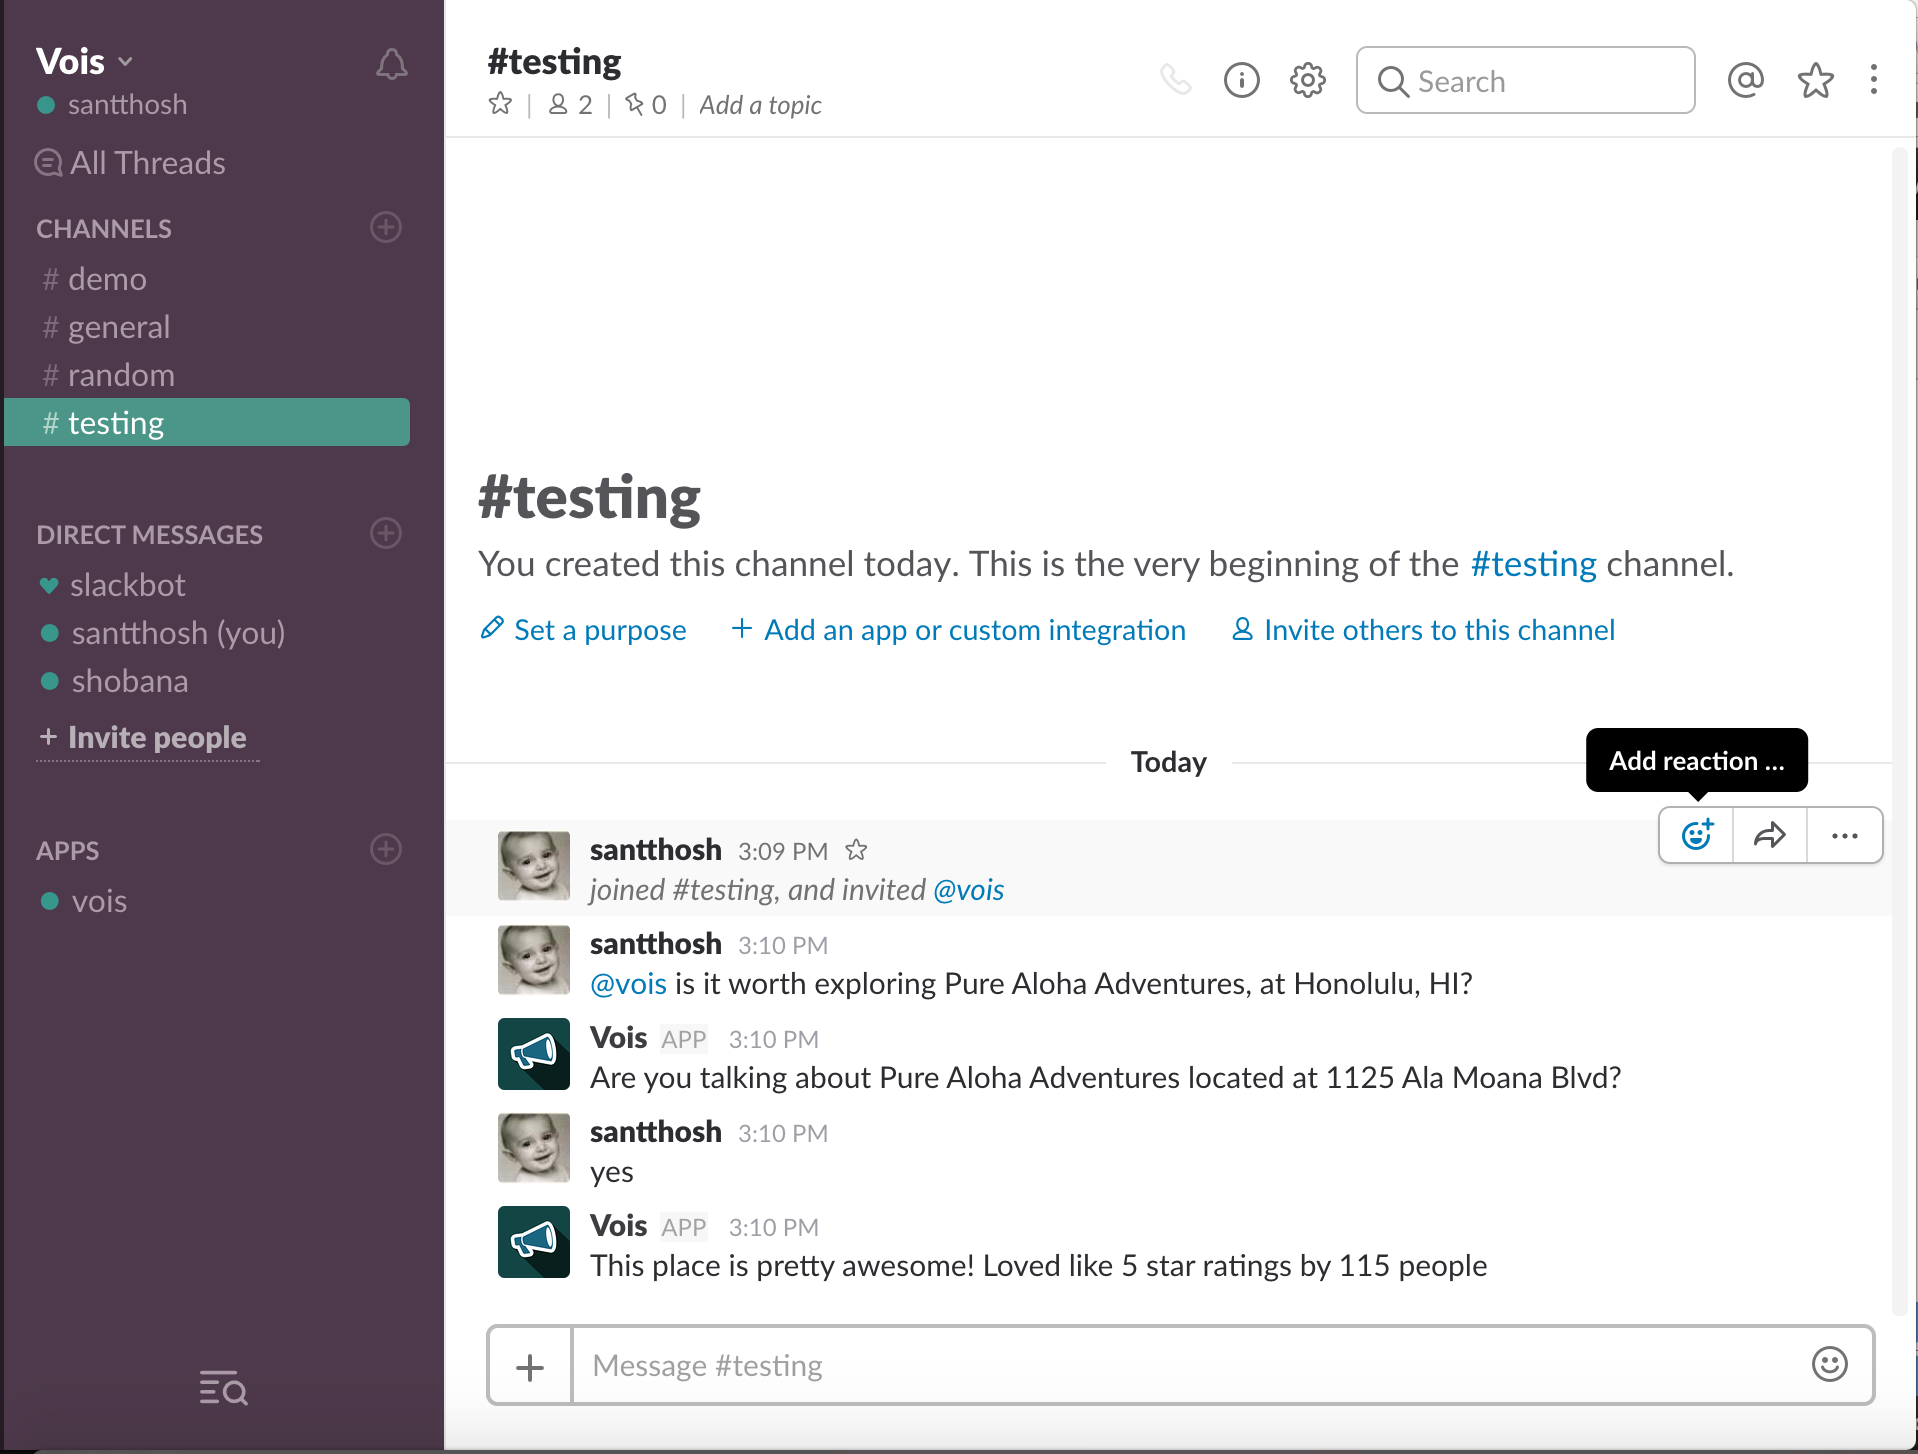
Task: Open the Vois workspace menu
Action: pyautogui.click(x=84, y=61)
